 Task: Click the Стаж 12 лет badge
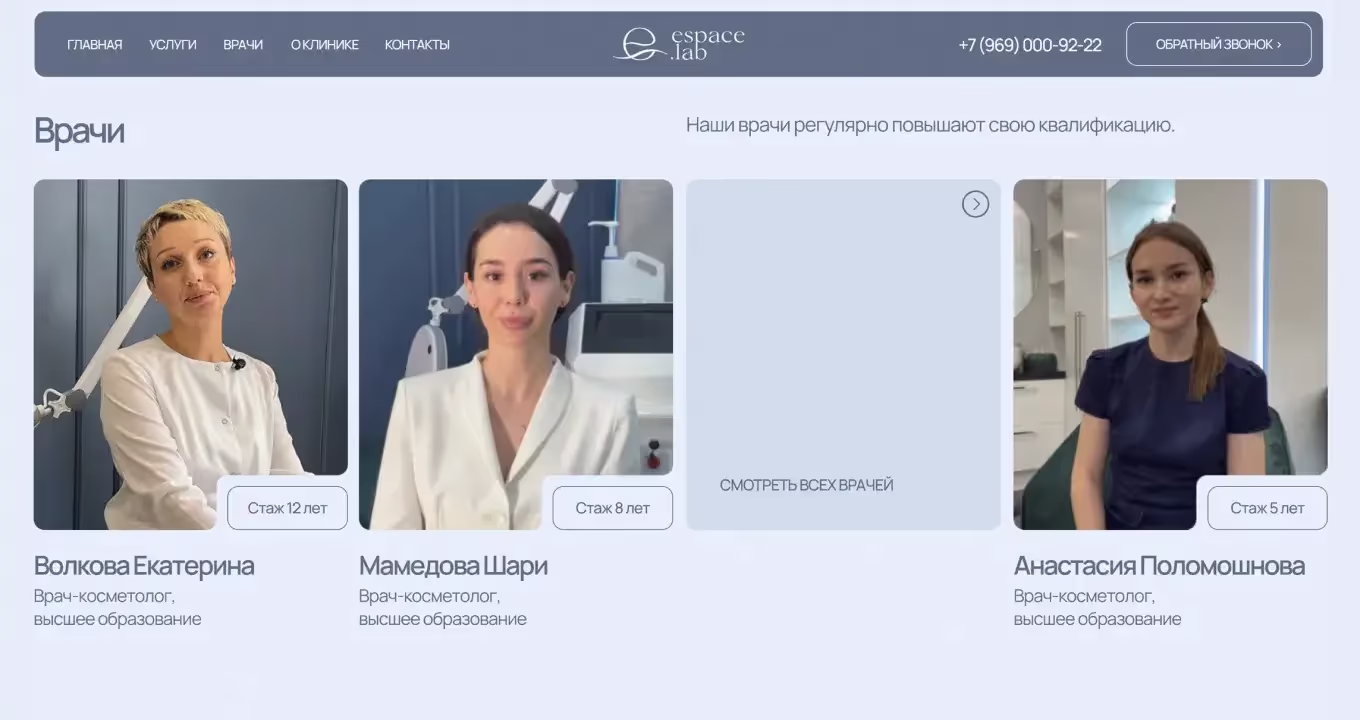[287, 508]
